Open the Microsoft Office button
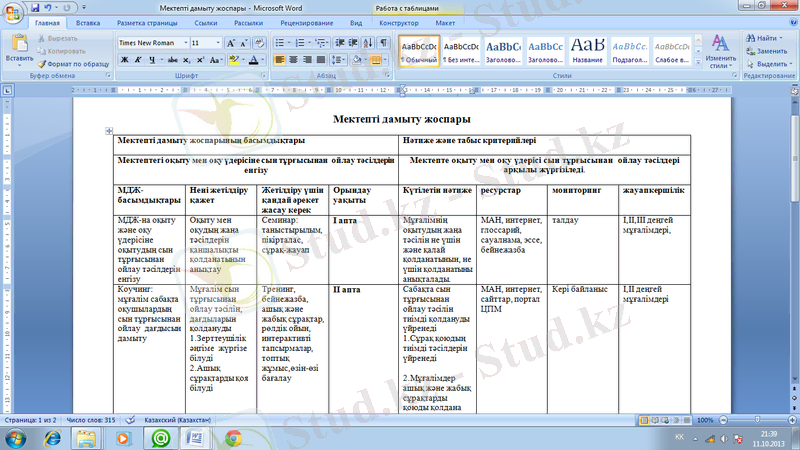 coord(12,11)
